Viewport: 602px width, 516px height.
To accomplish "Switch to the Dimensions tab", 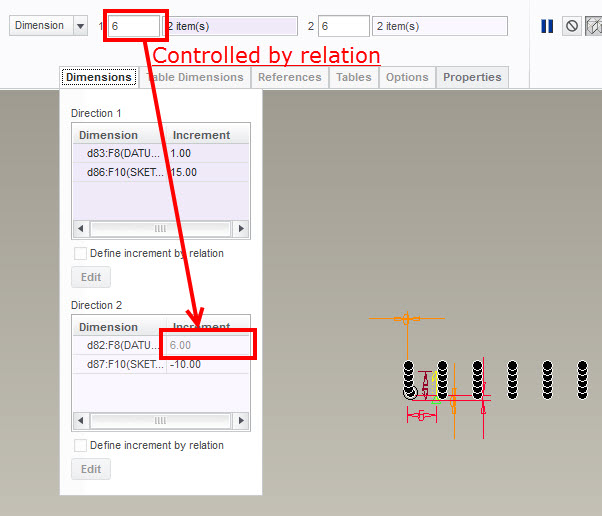I will (x=99, y=77).
